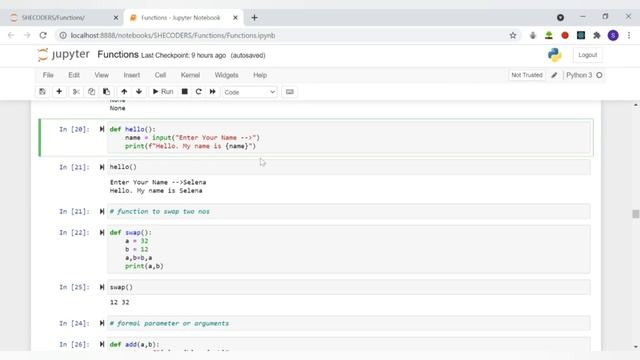Run the swap() cell In [25] icon

102,287
